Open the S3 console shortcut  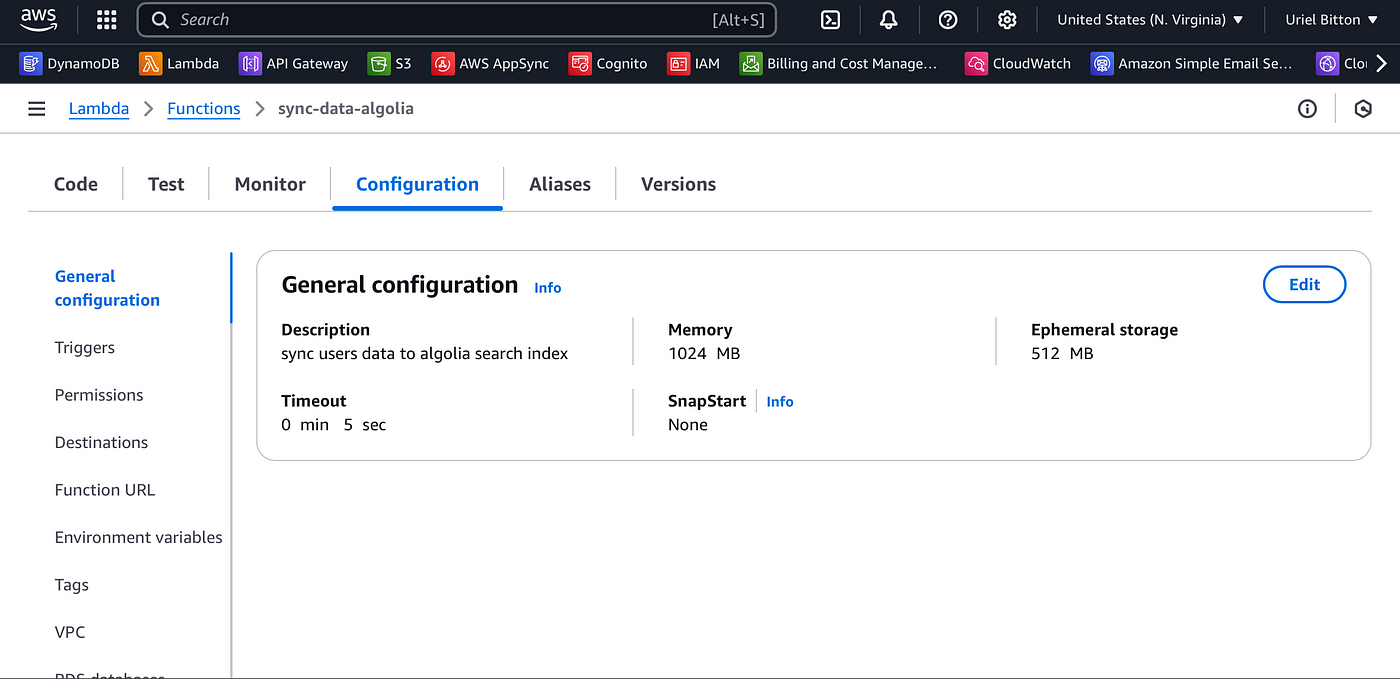[x=390, y=63]
